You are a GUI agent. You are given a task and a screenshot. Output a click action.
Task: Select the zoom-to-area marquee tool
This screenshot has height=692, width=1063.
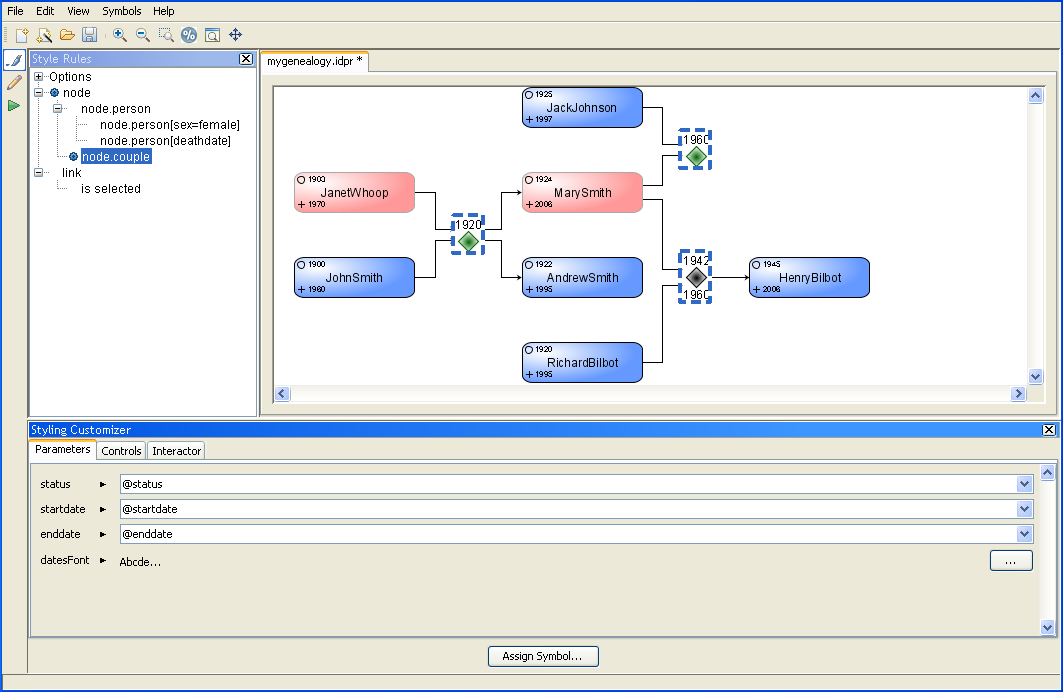point(166,35)
